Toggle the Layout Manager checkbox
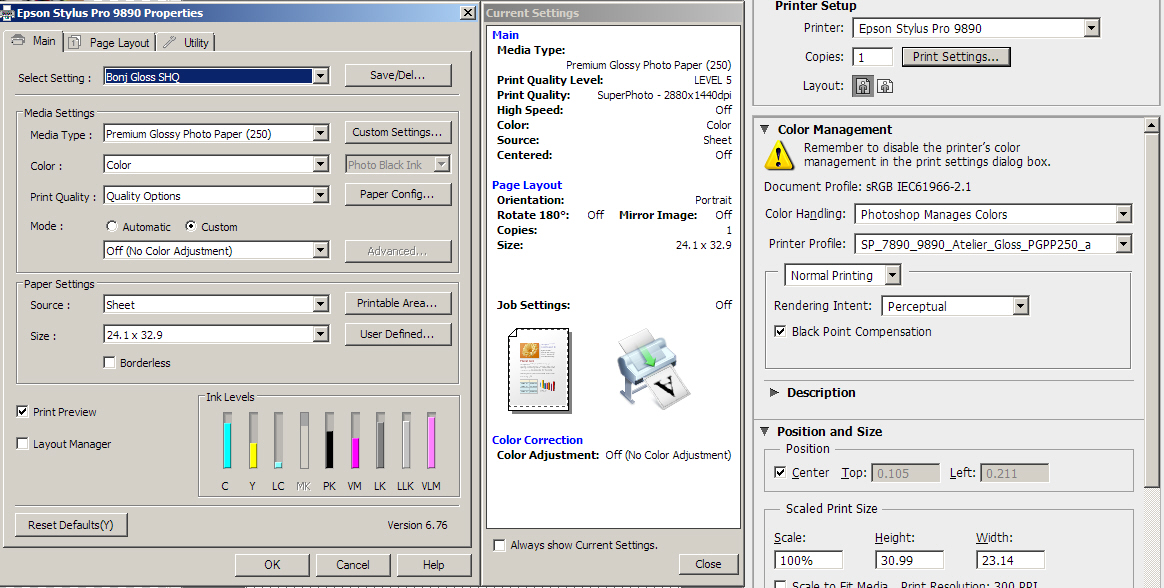This screenshot has width=1164, height=588. click(23, 444)
